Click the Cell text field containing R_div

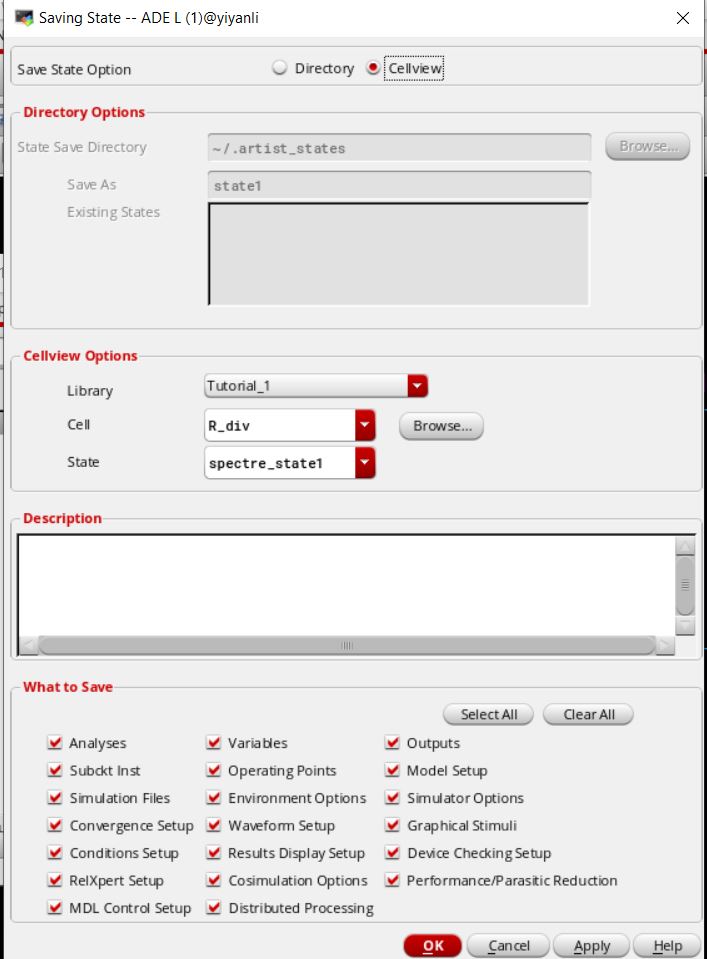(280, 426)
